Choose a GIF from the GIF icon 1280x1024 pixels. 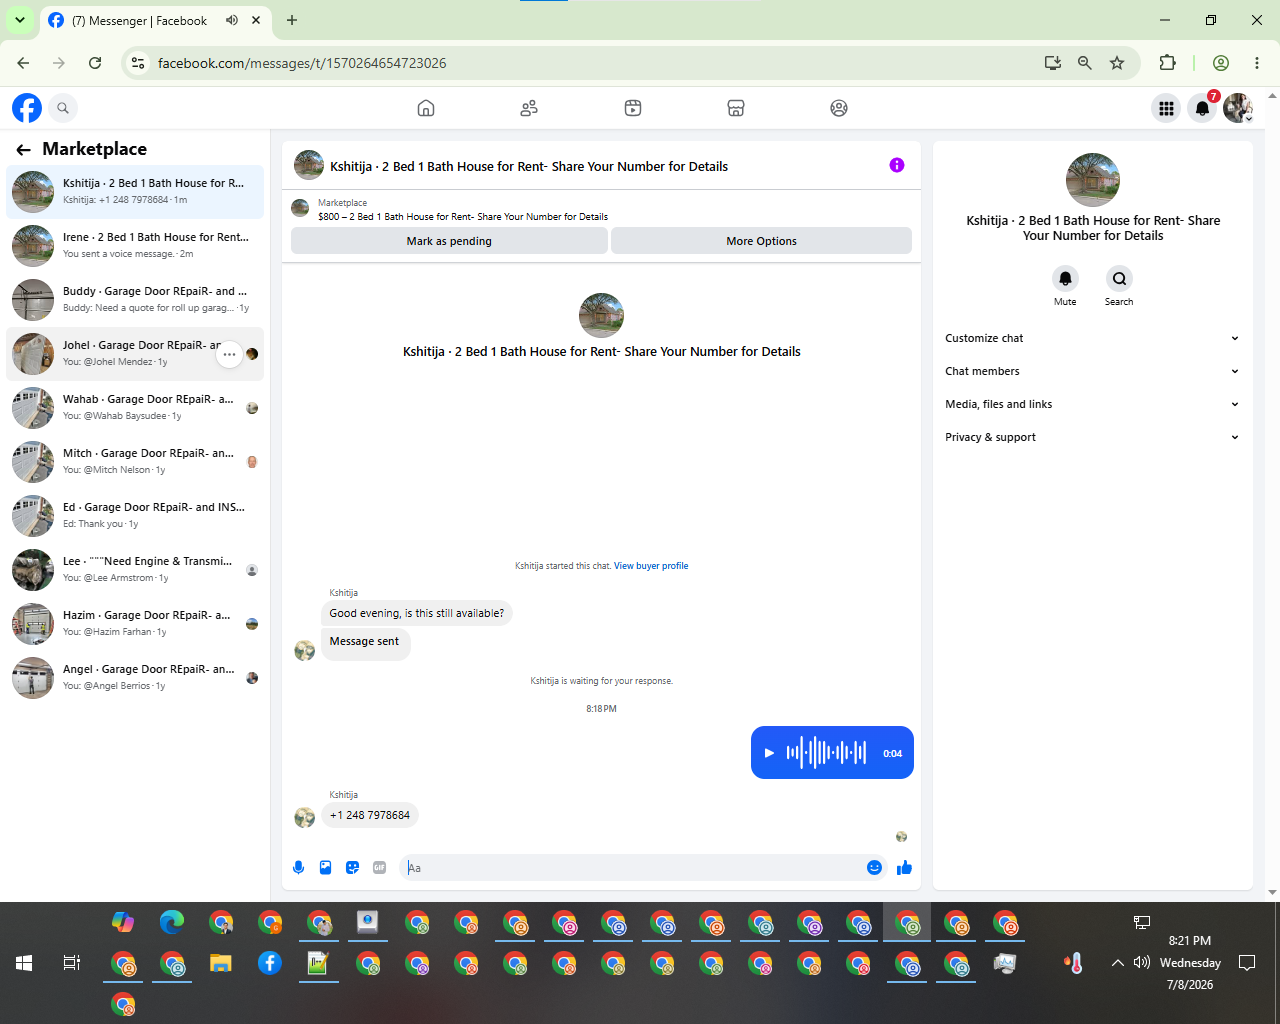click(x=379, y=868)
